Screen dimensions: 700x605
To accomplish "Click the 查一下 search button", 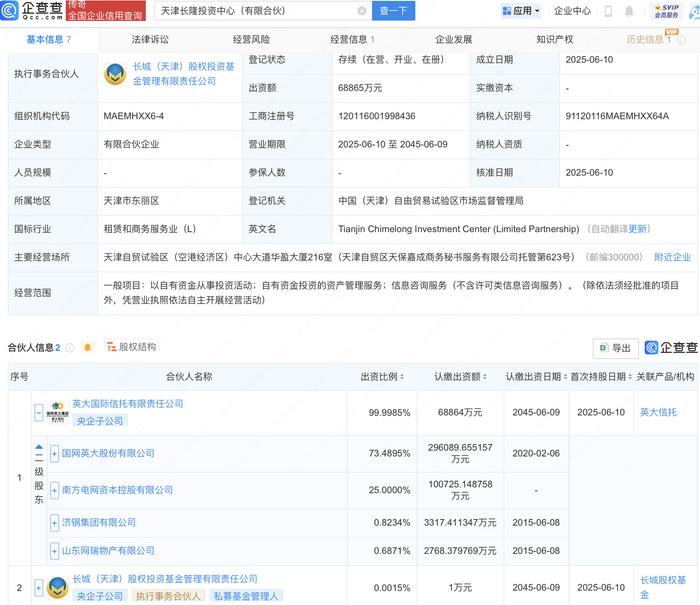I will pos(393,11).
